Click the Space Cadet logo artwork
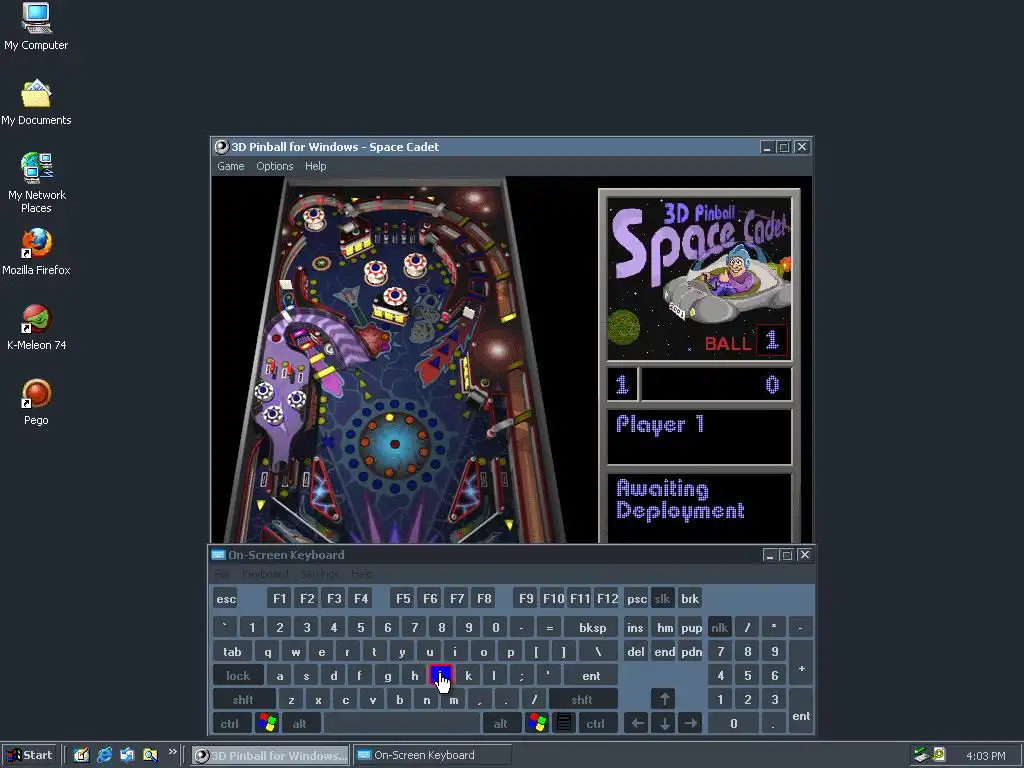Viewport: 1024px width, 768px height. (x=699, y=279)
